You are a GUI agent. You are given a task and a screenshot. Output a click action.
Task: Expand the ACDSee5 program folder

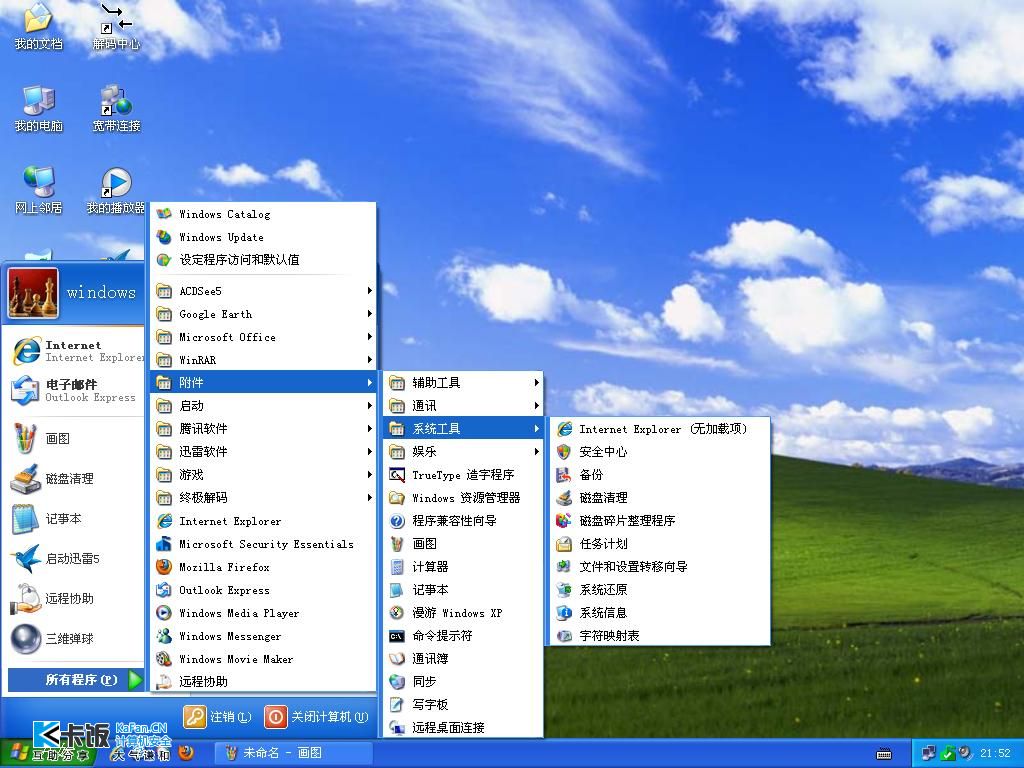coord(263,291)
